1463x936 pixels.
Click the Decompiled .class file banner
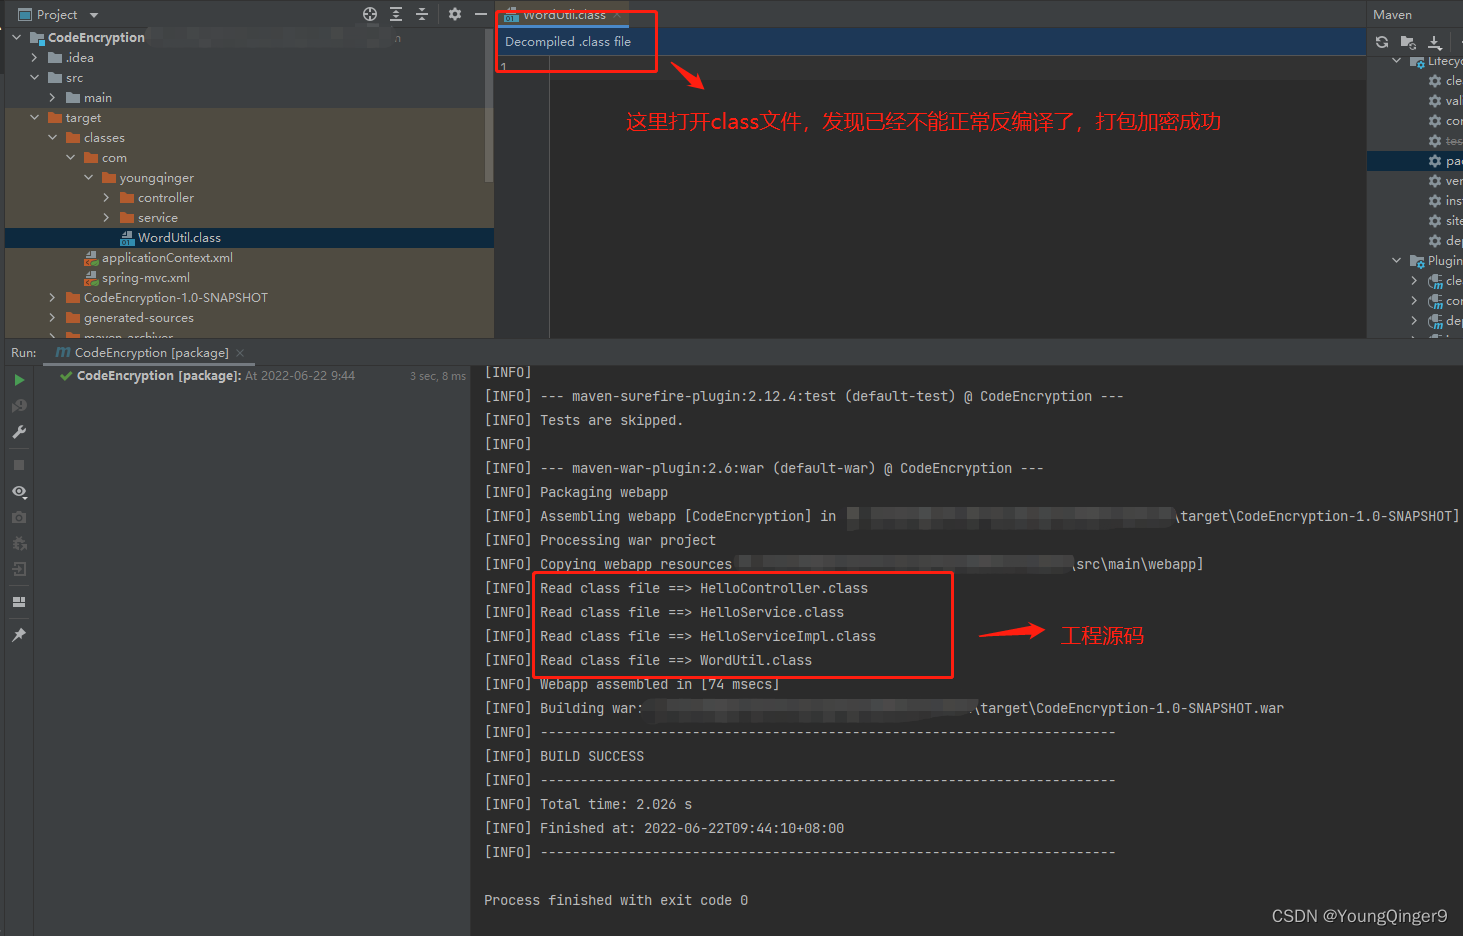tap(931, 41)
